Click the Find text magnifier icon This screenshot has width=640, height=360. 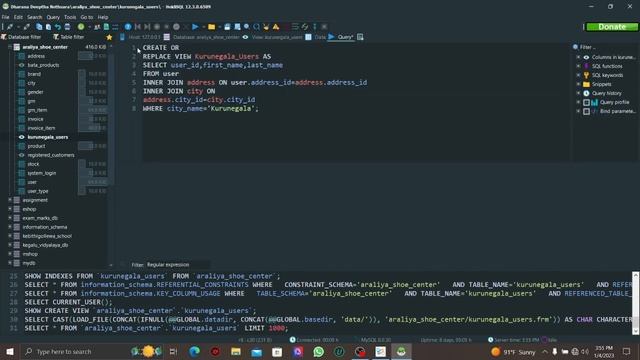[247, 27]
